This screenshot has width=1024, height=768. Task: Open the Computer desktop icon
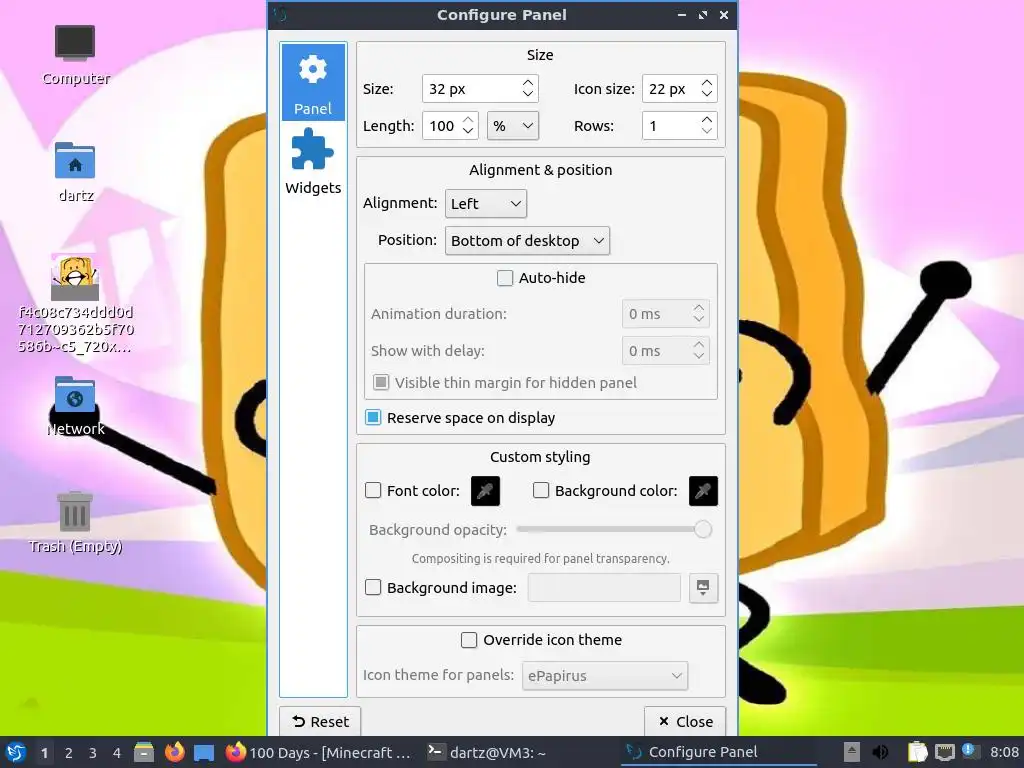[x=75, y=55]
